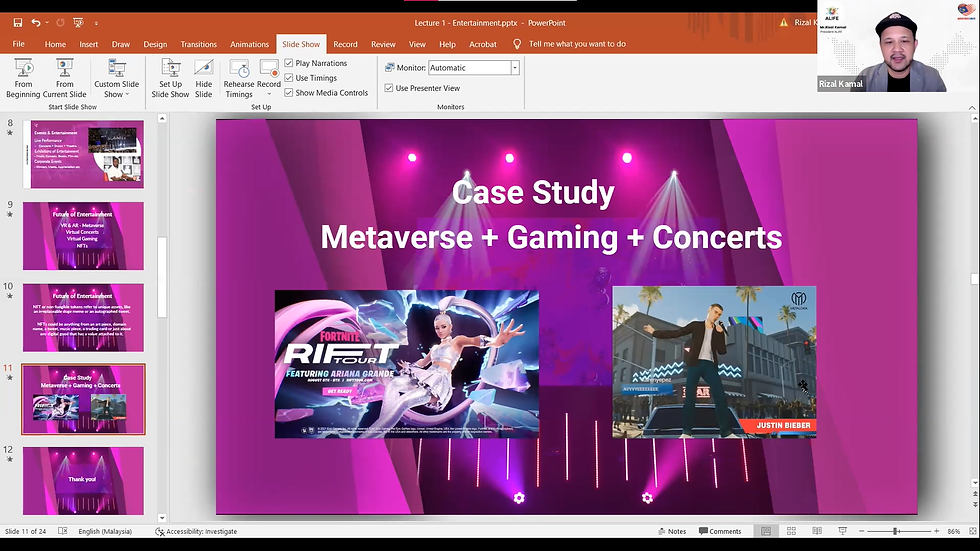The image size is (980, 551).
Task: Switch to the Insert tab
Action: tap(89, 44)
